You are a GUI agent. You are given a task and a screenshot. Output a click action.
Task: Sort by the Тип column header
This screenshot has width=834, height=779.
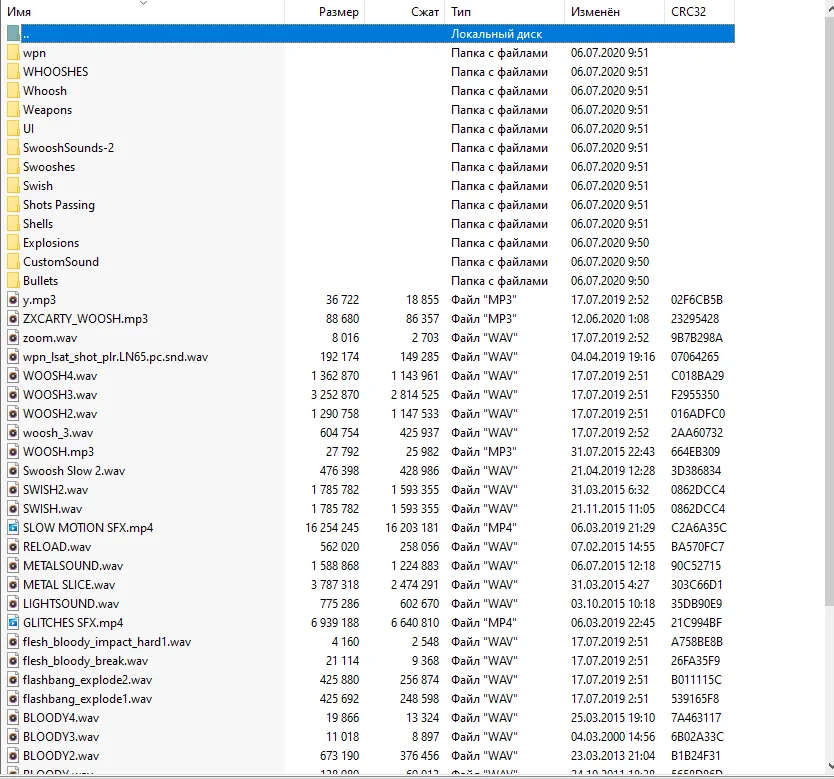(x=505, y=12)
